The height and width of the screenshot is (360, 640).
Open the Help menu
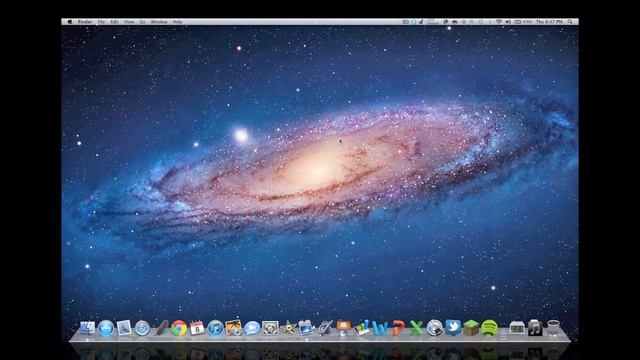[178, 22]
